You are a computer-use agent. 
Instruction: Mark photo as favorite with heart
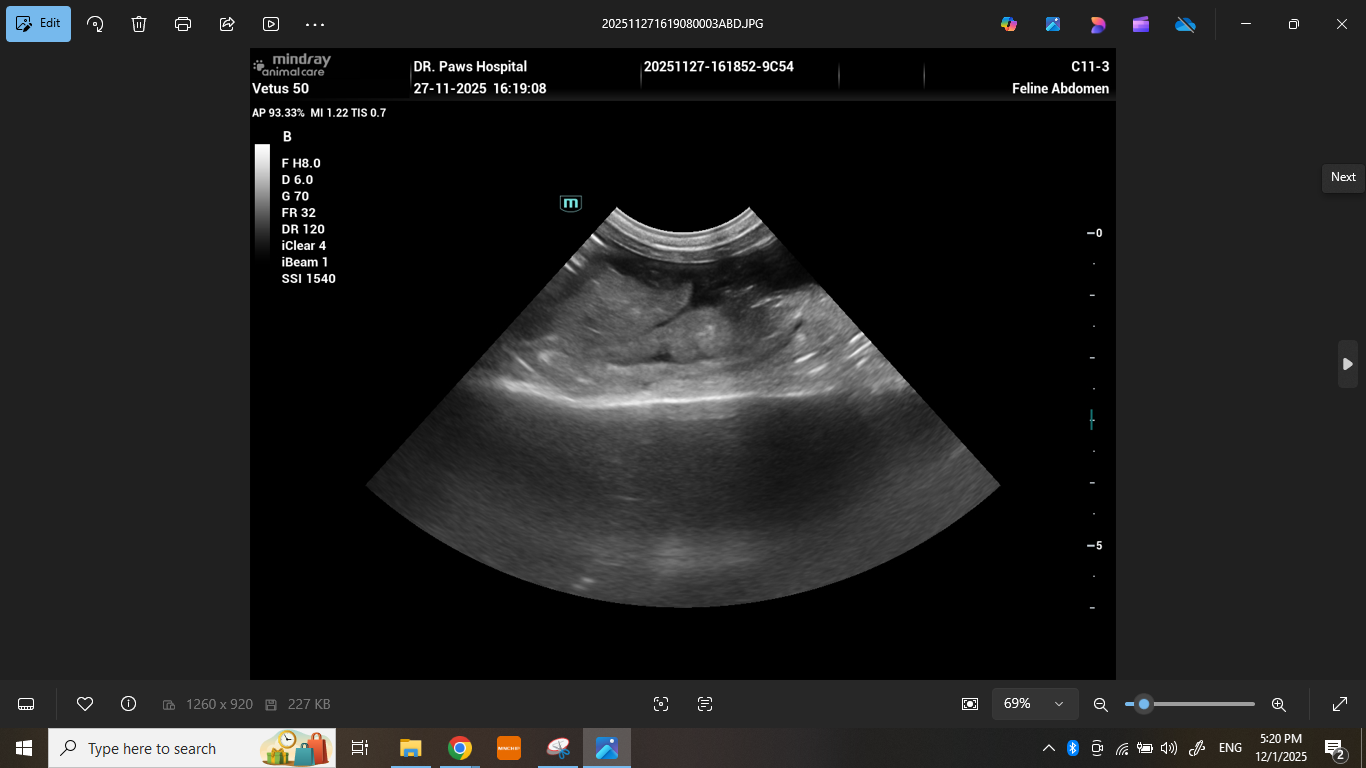85,704
